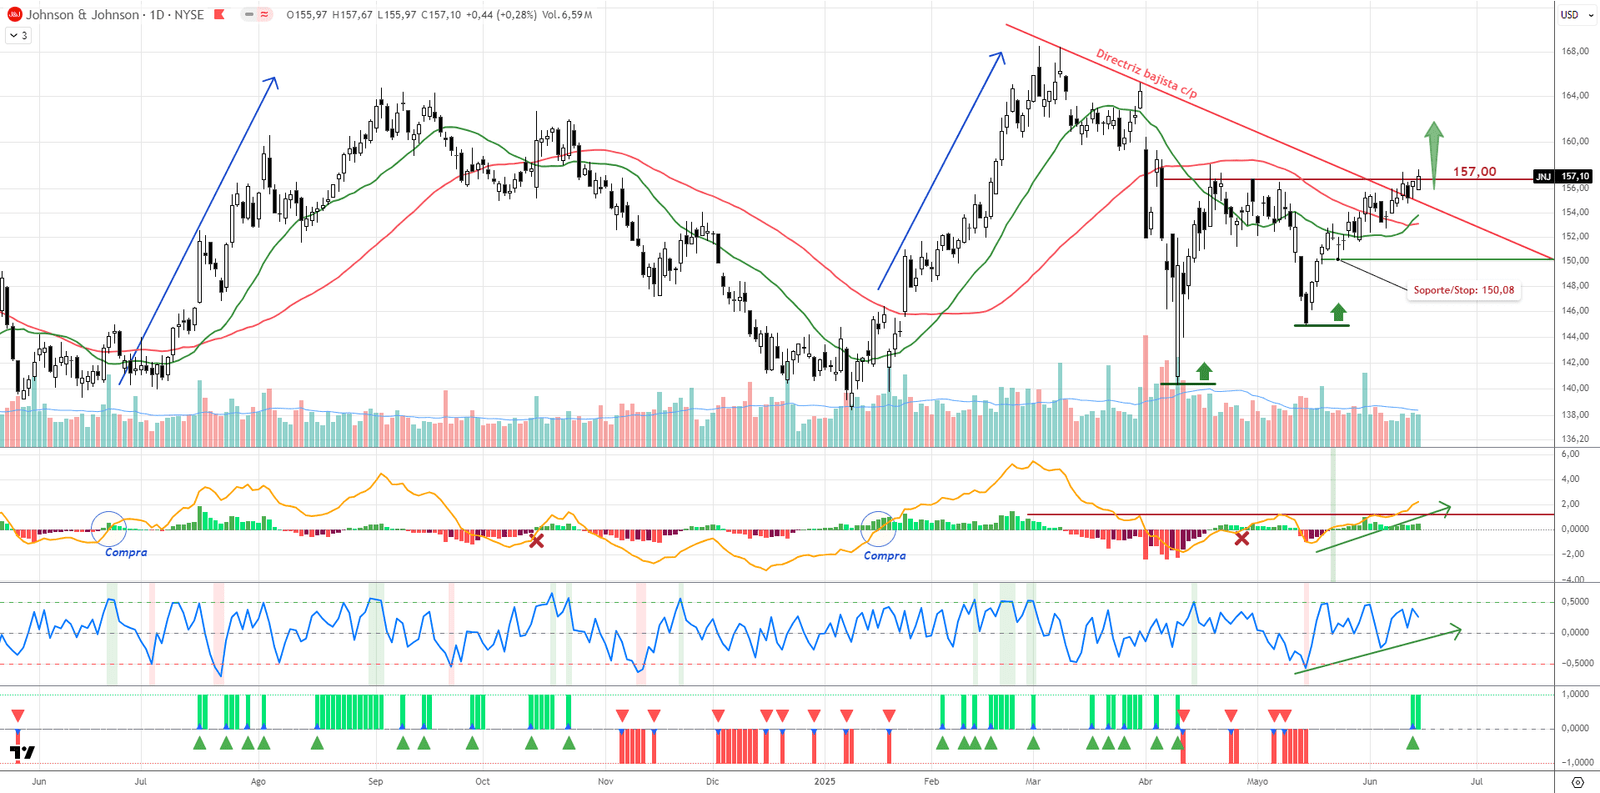Click the -4,00 indicator scale label

(x=1572, y=580)
